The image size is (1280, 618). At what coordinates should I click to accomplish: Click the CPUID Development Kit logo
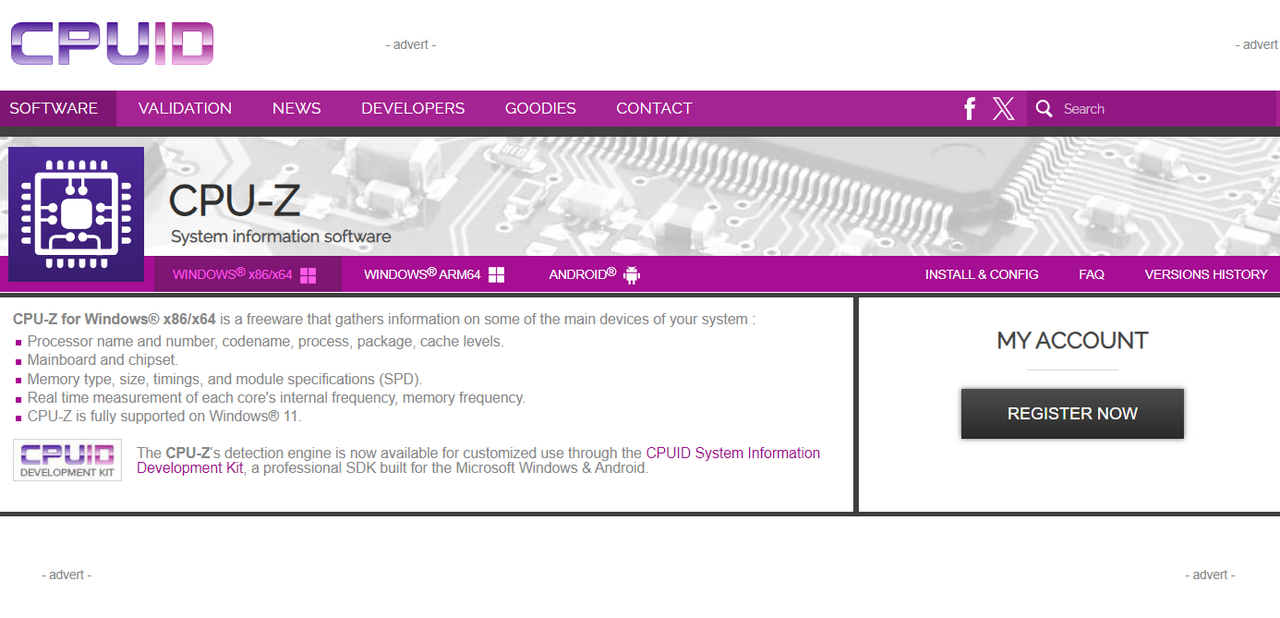click(x=68, y=460)
